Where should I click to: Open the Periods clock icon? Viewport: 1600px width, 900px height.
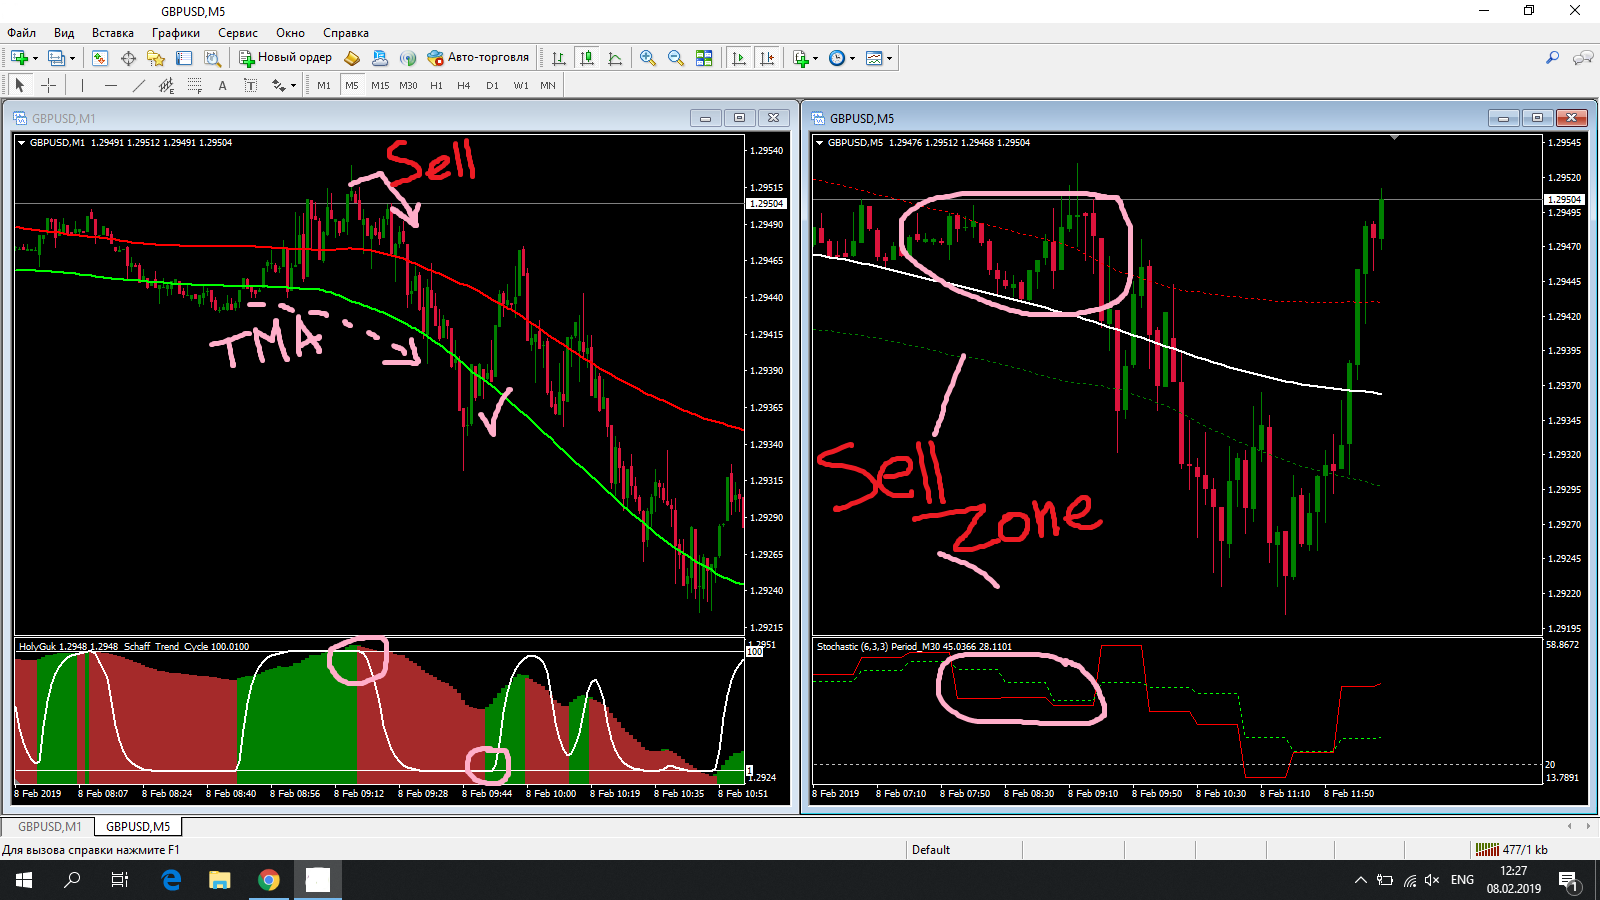tap(837, 58)
